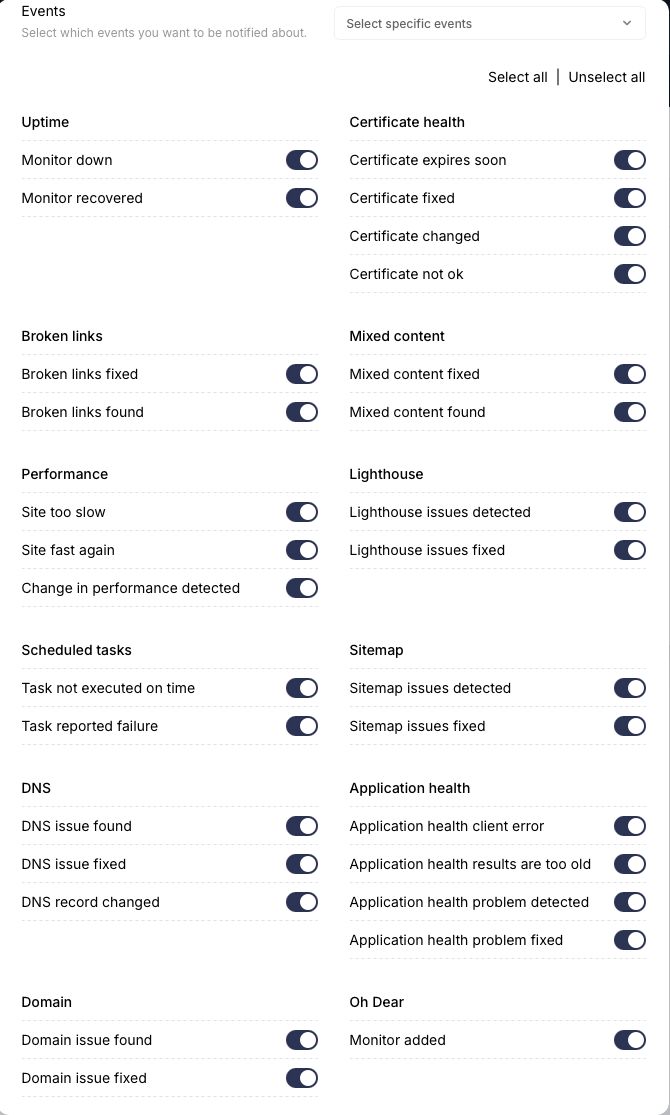Toggle the Monitor added switch
The width and height of the screenshot is (670, 1115).
coord(630,1040)
